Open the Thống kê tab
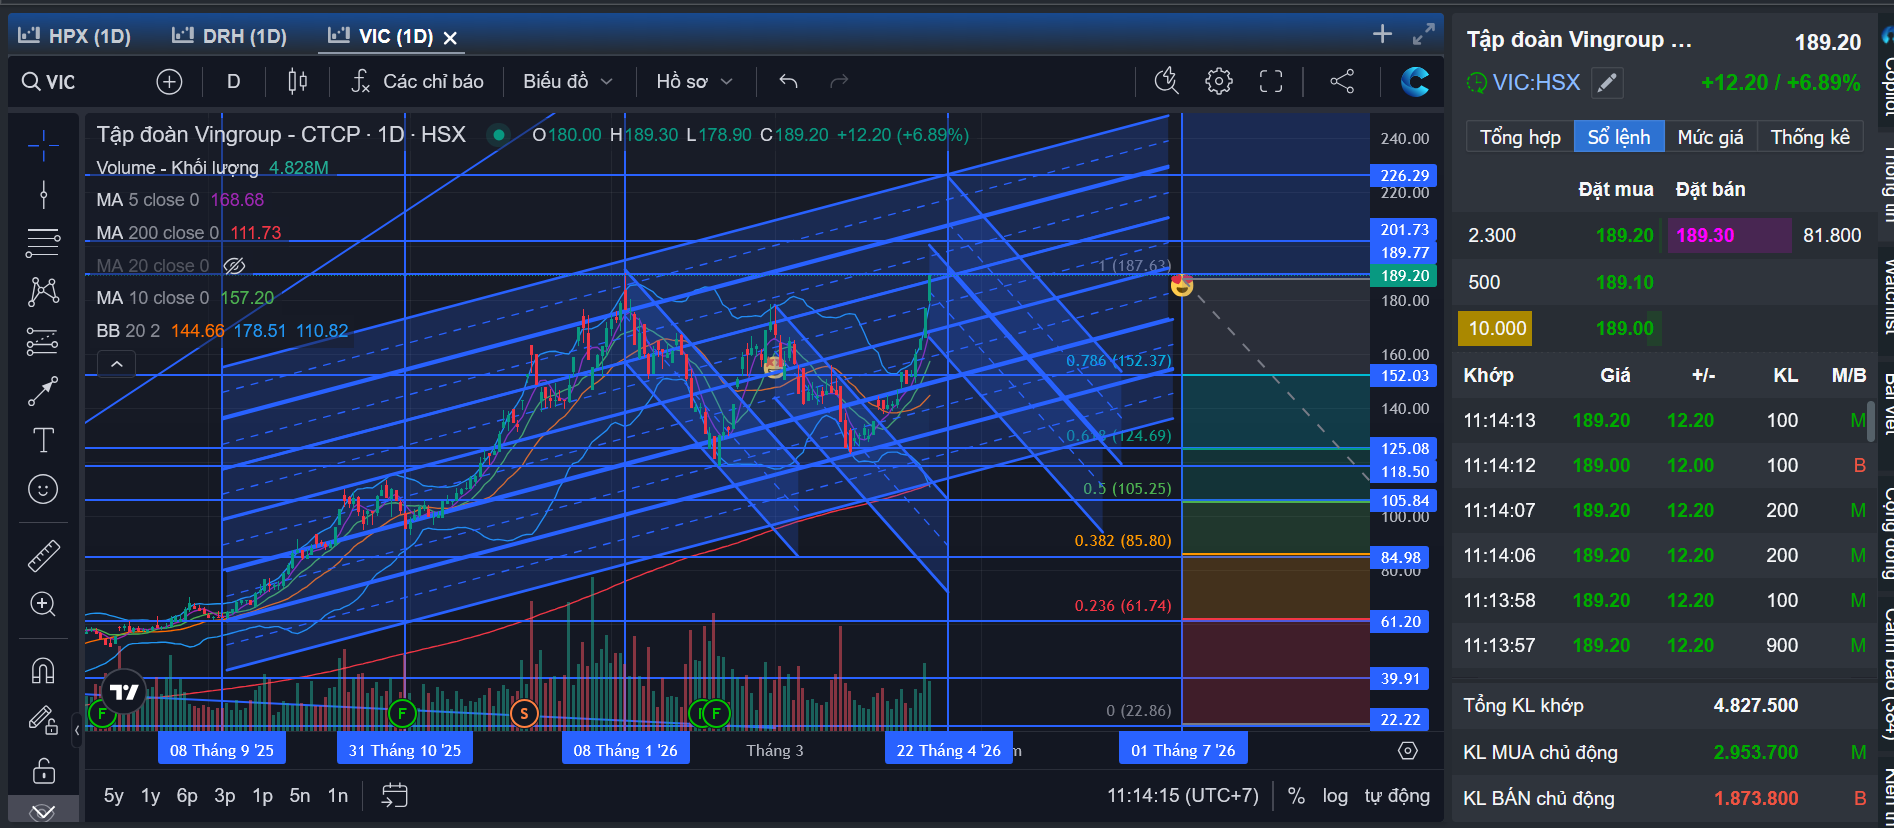 click(1809, 137)
